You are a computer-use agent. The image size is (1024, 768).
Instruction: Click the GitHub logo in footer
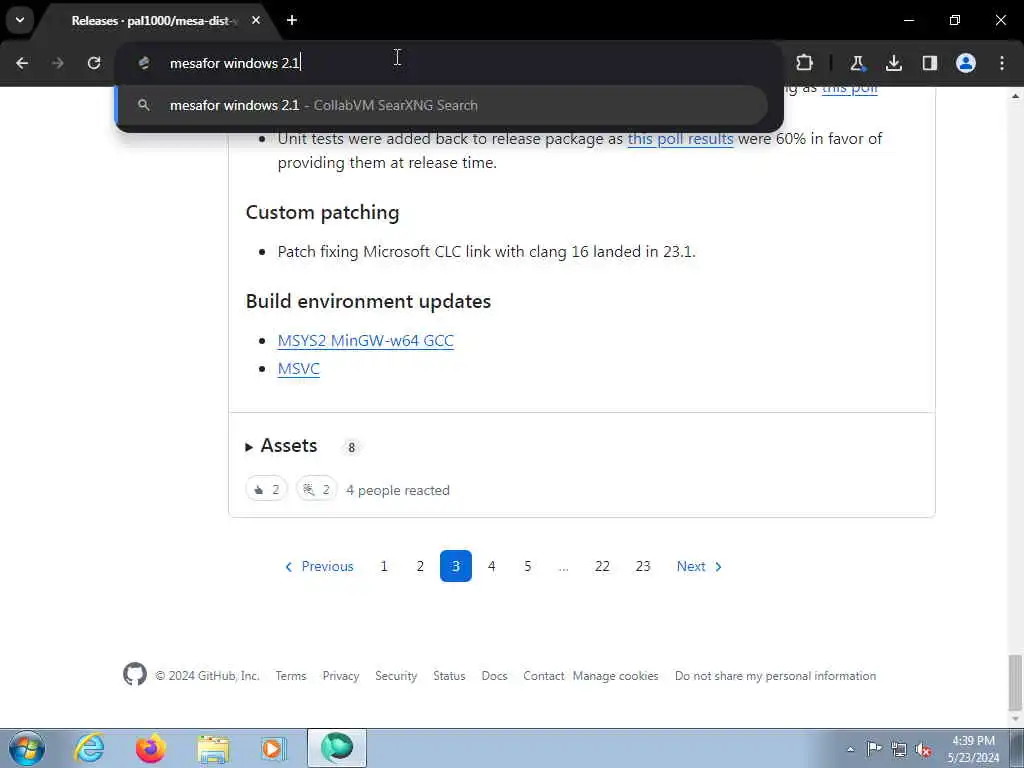(135, 674)
